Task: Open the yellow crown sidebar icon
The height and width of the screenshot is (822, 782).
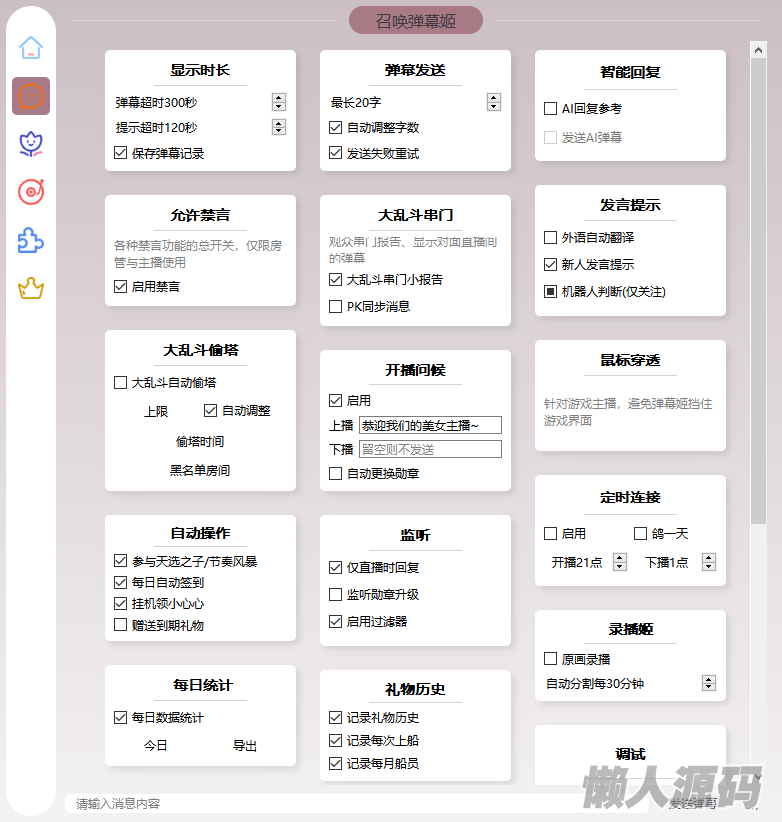Action: coord(31,288)
